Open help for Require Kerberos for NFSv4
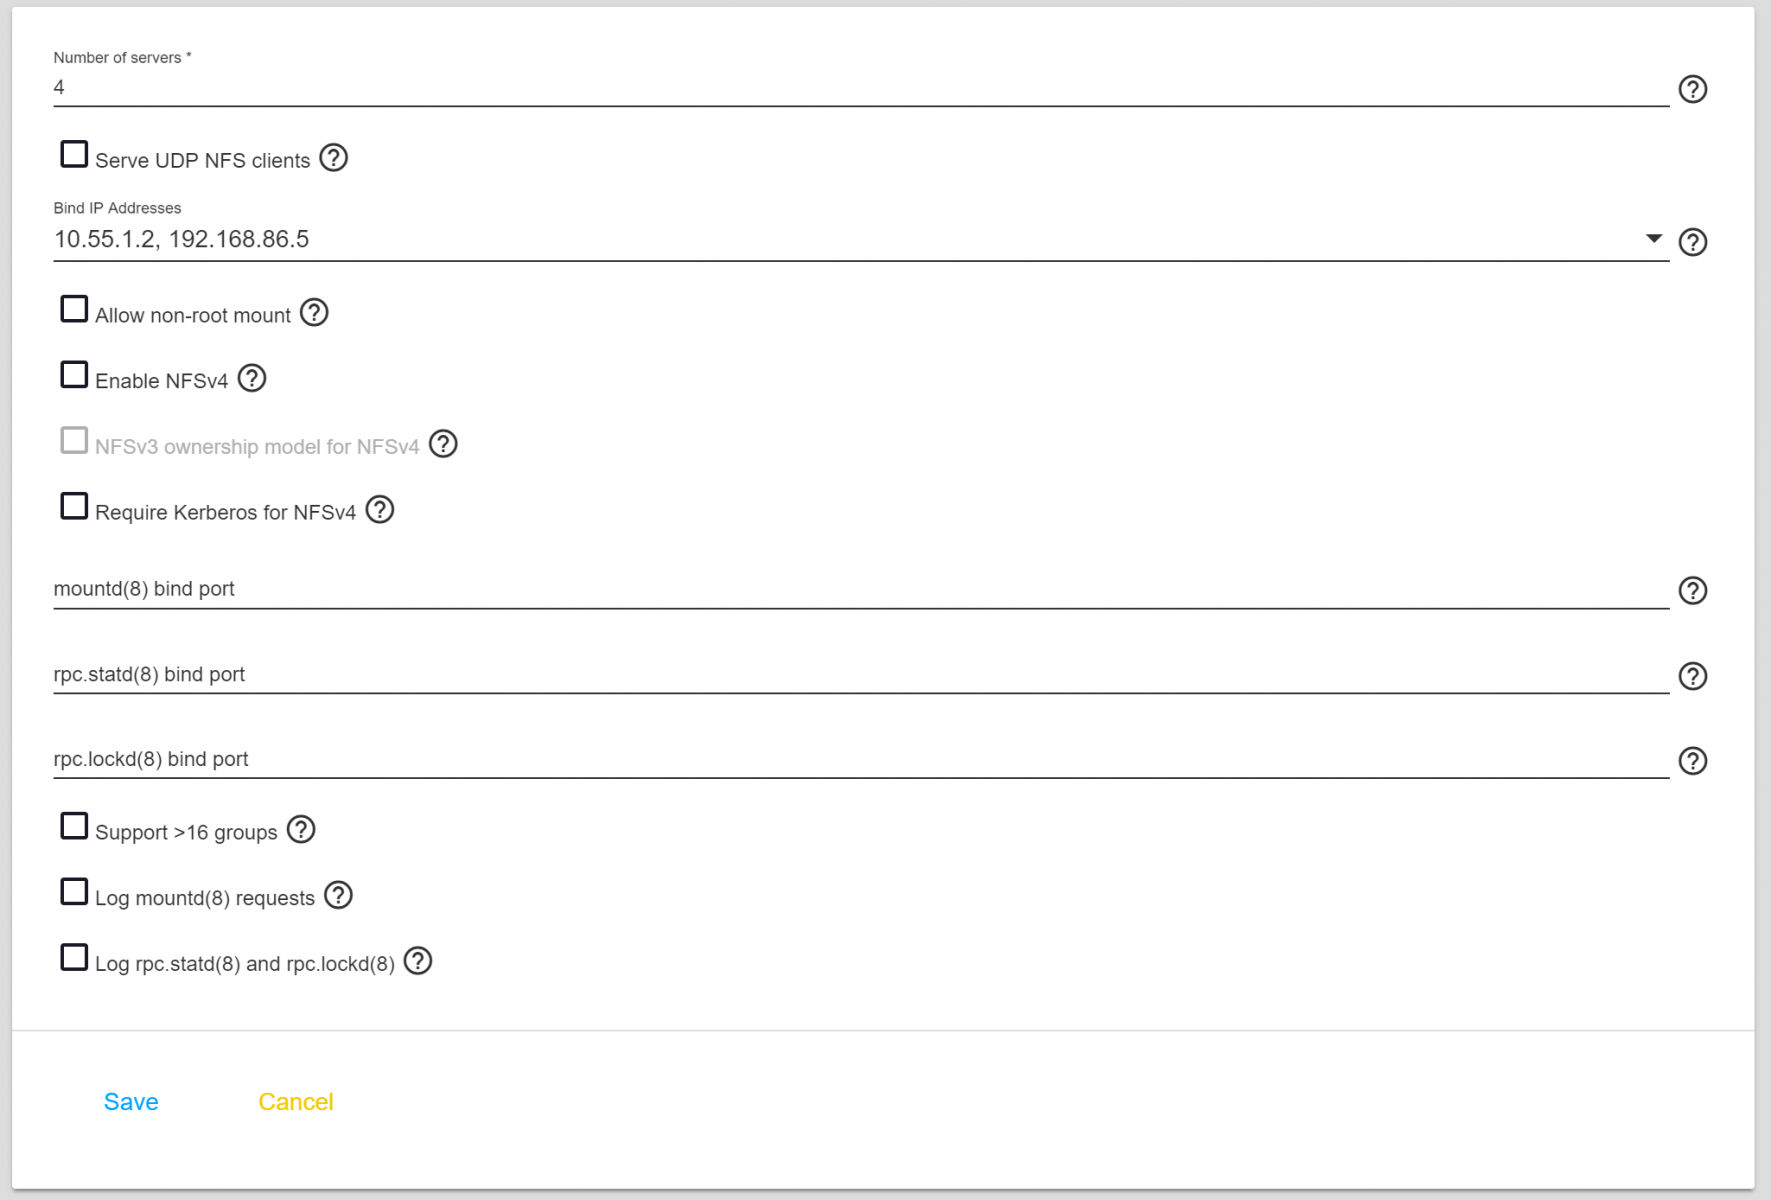This screenshot has width=1771, height=1200. pos(380,510)
